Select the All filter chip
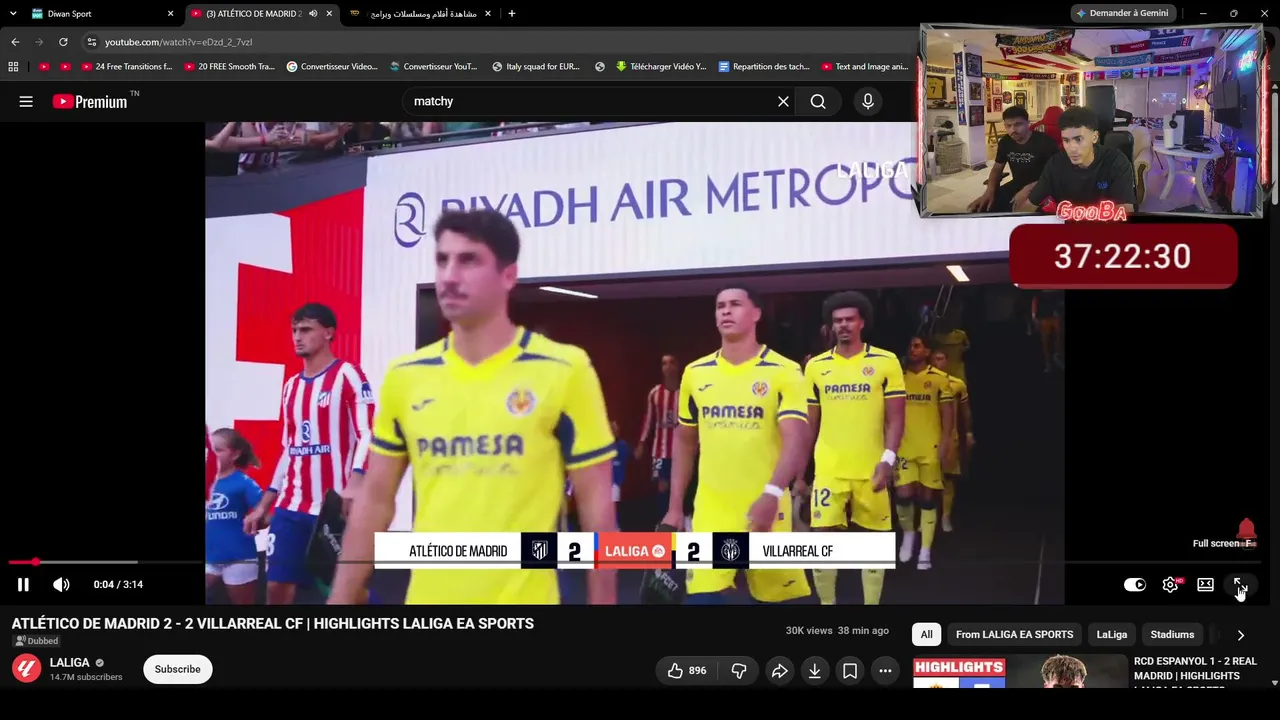The height and width of the screenshot is (720, 1280). point(927,635)
